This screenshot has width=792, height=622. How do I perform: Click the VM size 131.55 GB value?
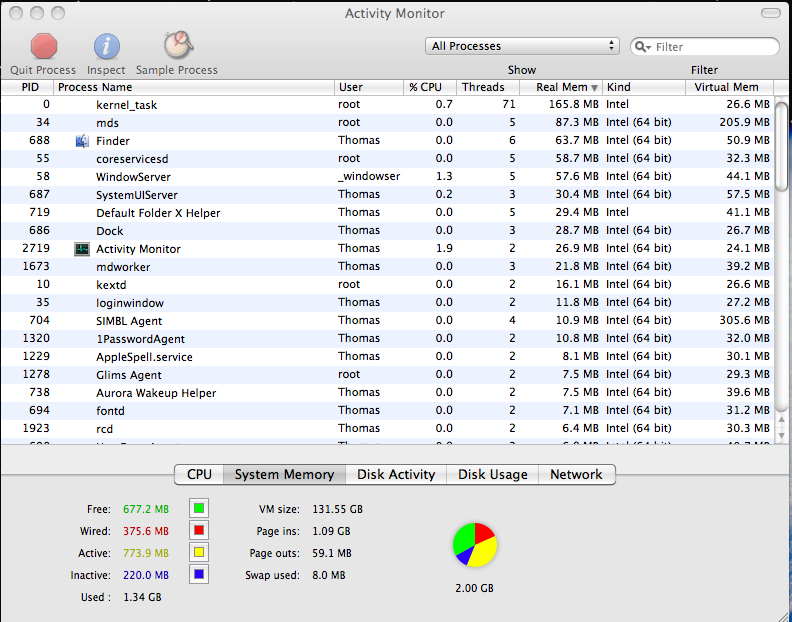(337, 509)
